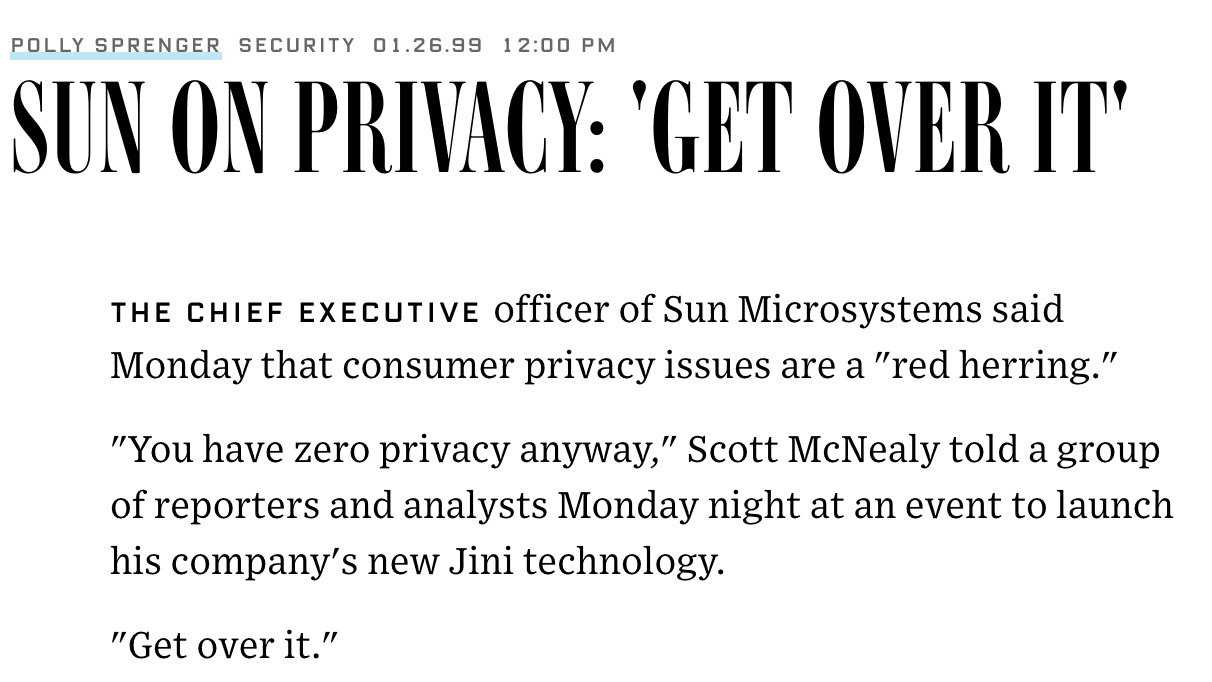Click the 01.26.99 publication date
Image resolution: width=1212 pixels, height=682 pixels.
[428, 45]
